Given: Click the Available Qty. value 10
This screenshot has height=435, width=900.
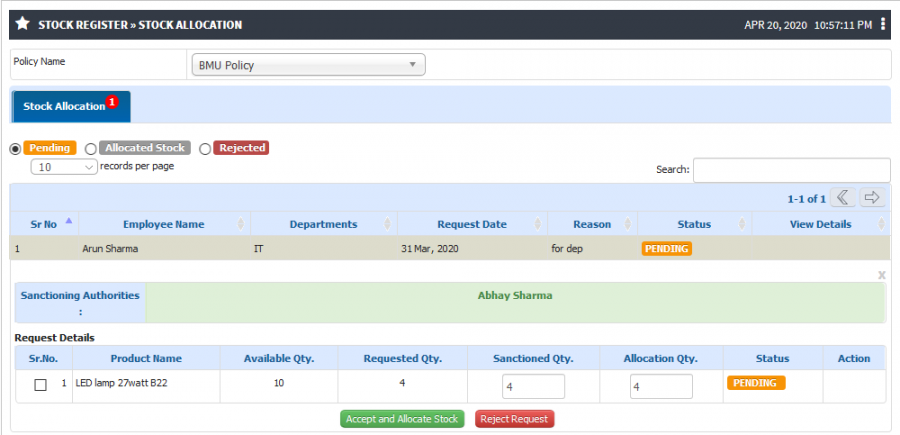Looking at the screenshot, I should [279, 383].
